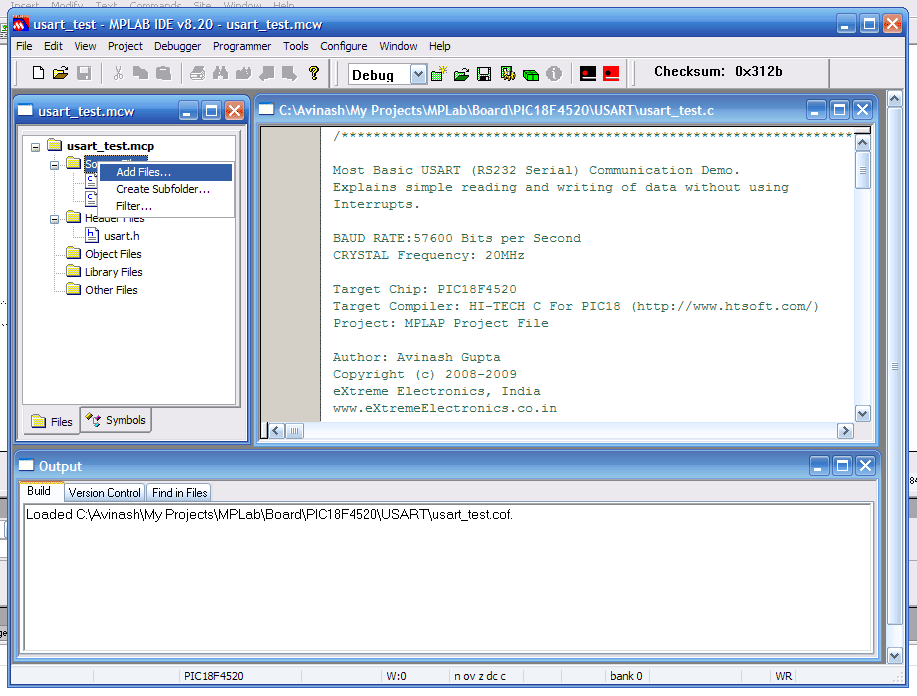Open the Window menu
Image resolution: width=917 pixels, height=696 pixels.
pyautogui.click(x=398, y=46)
